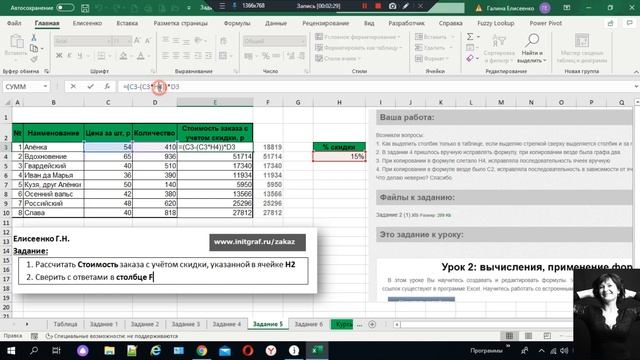Open Найти и выделить dropdown
This screenshot has height=360, width=640.
532,48
